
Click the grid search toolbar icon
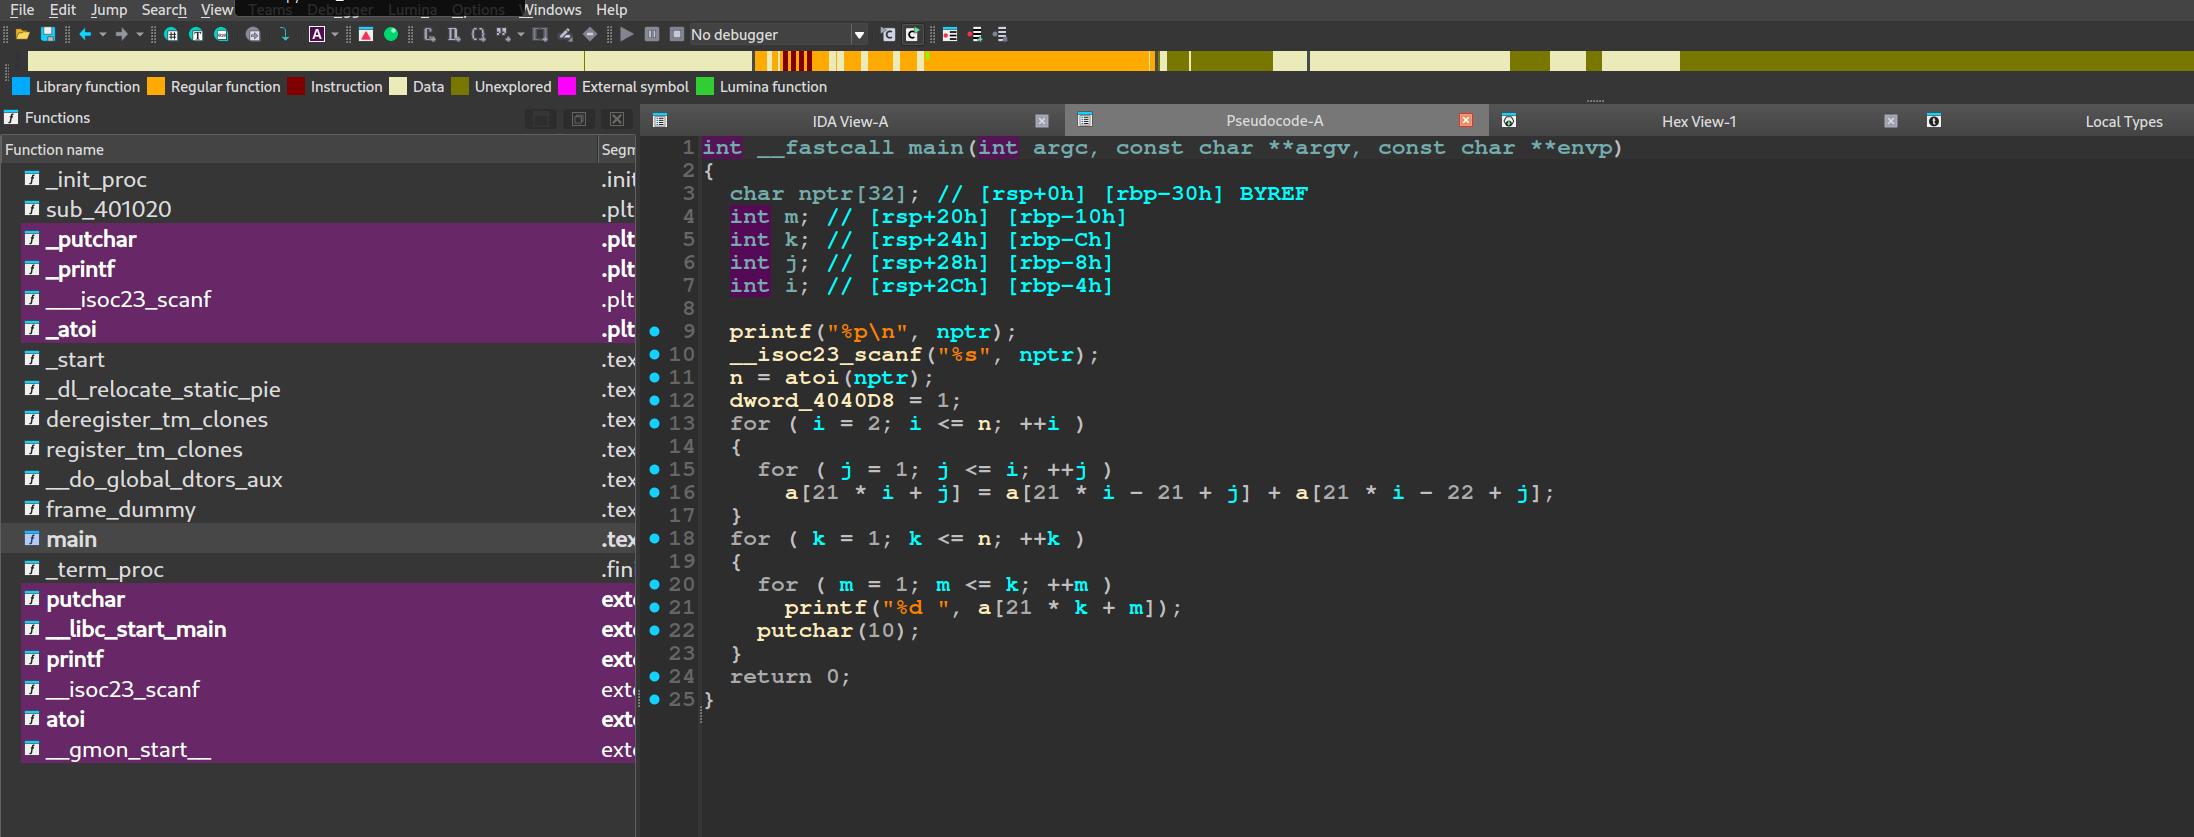(x=171, y=34)
